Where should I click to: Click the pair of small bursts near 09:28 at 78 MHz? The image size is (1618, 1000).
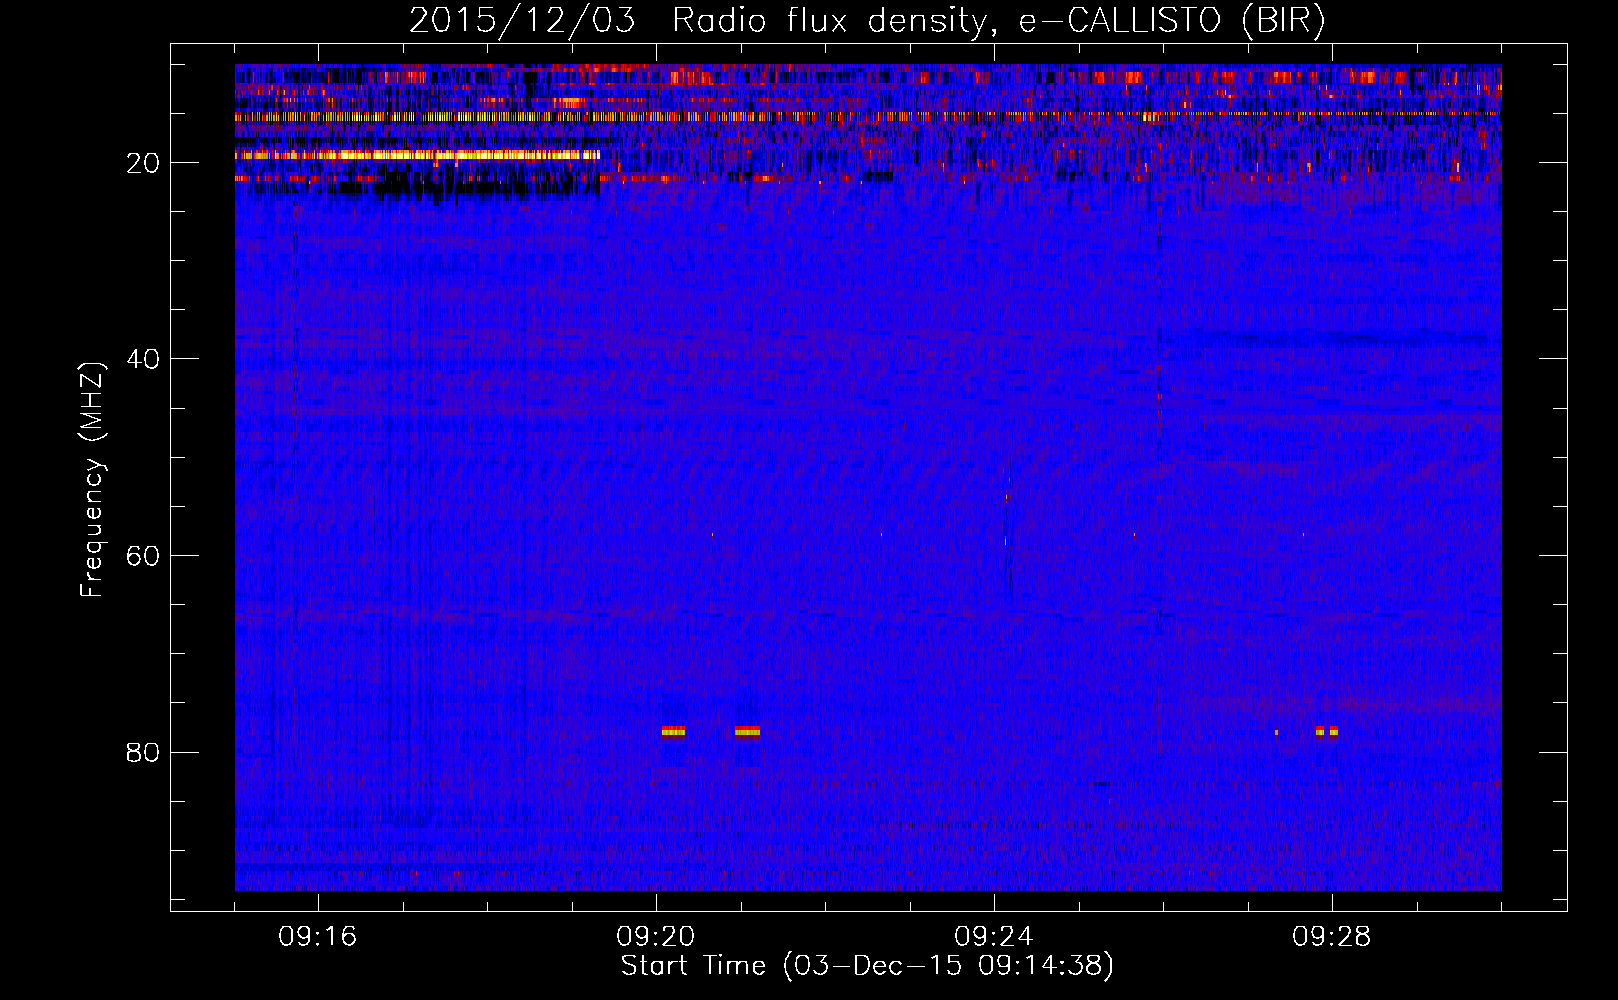tap(1327, 731)
